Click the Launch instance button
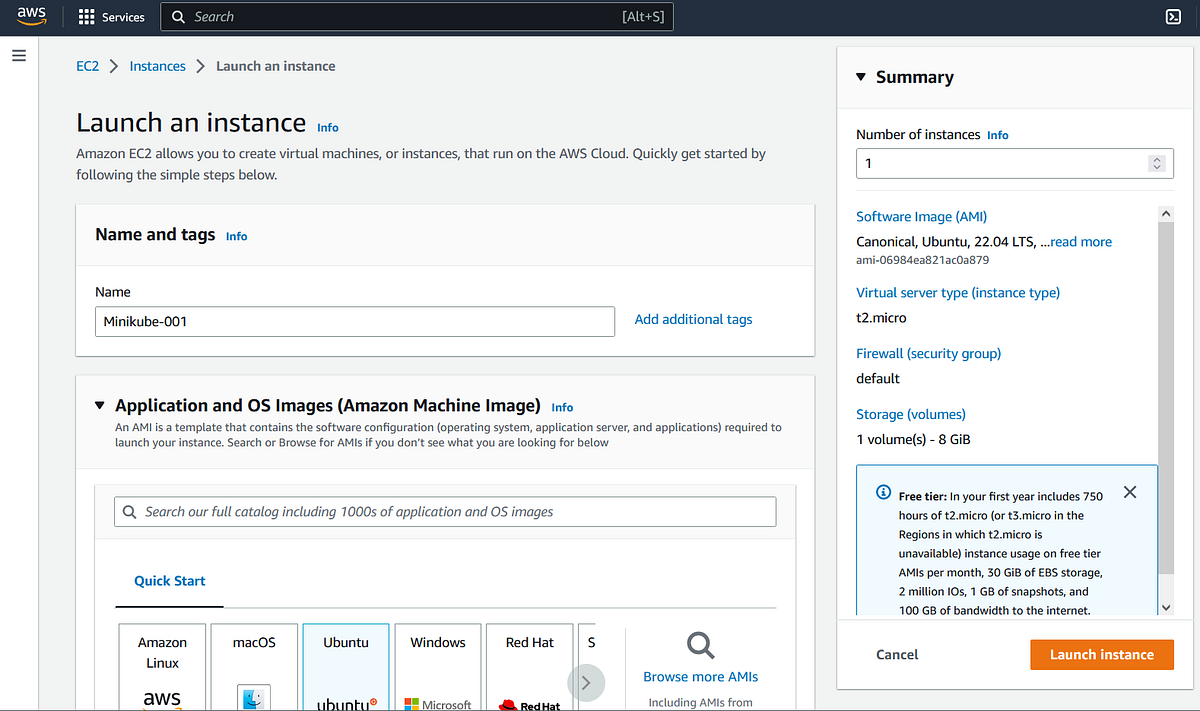1200x711 pixels. pos(1101,654)
